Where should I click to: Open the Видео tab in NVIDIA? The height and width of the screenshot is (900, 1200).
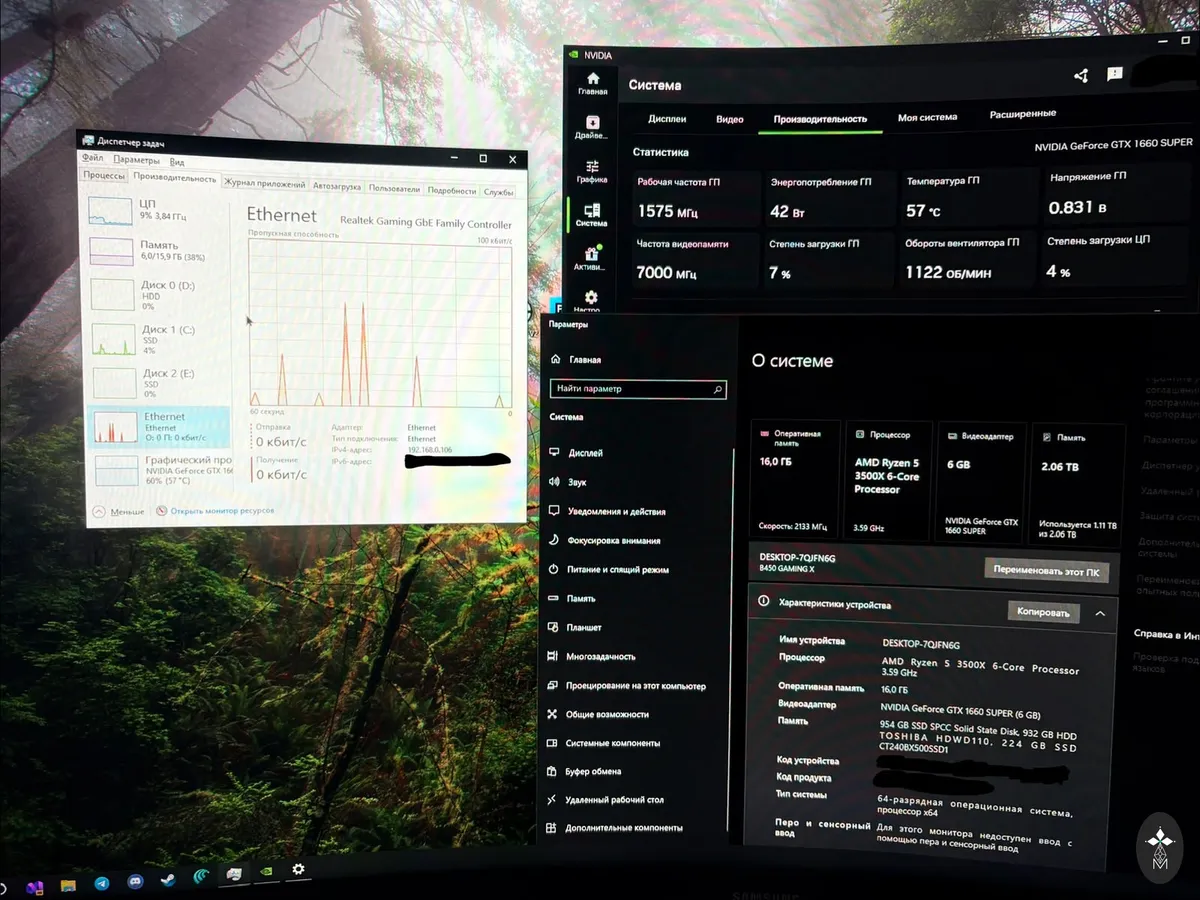coord(730,119)
